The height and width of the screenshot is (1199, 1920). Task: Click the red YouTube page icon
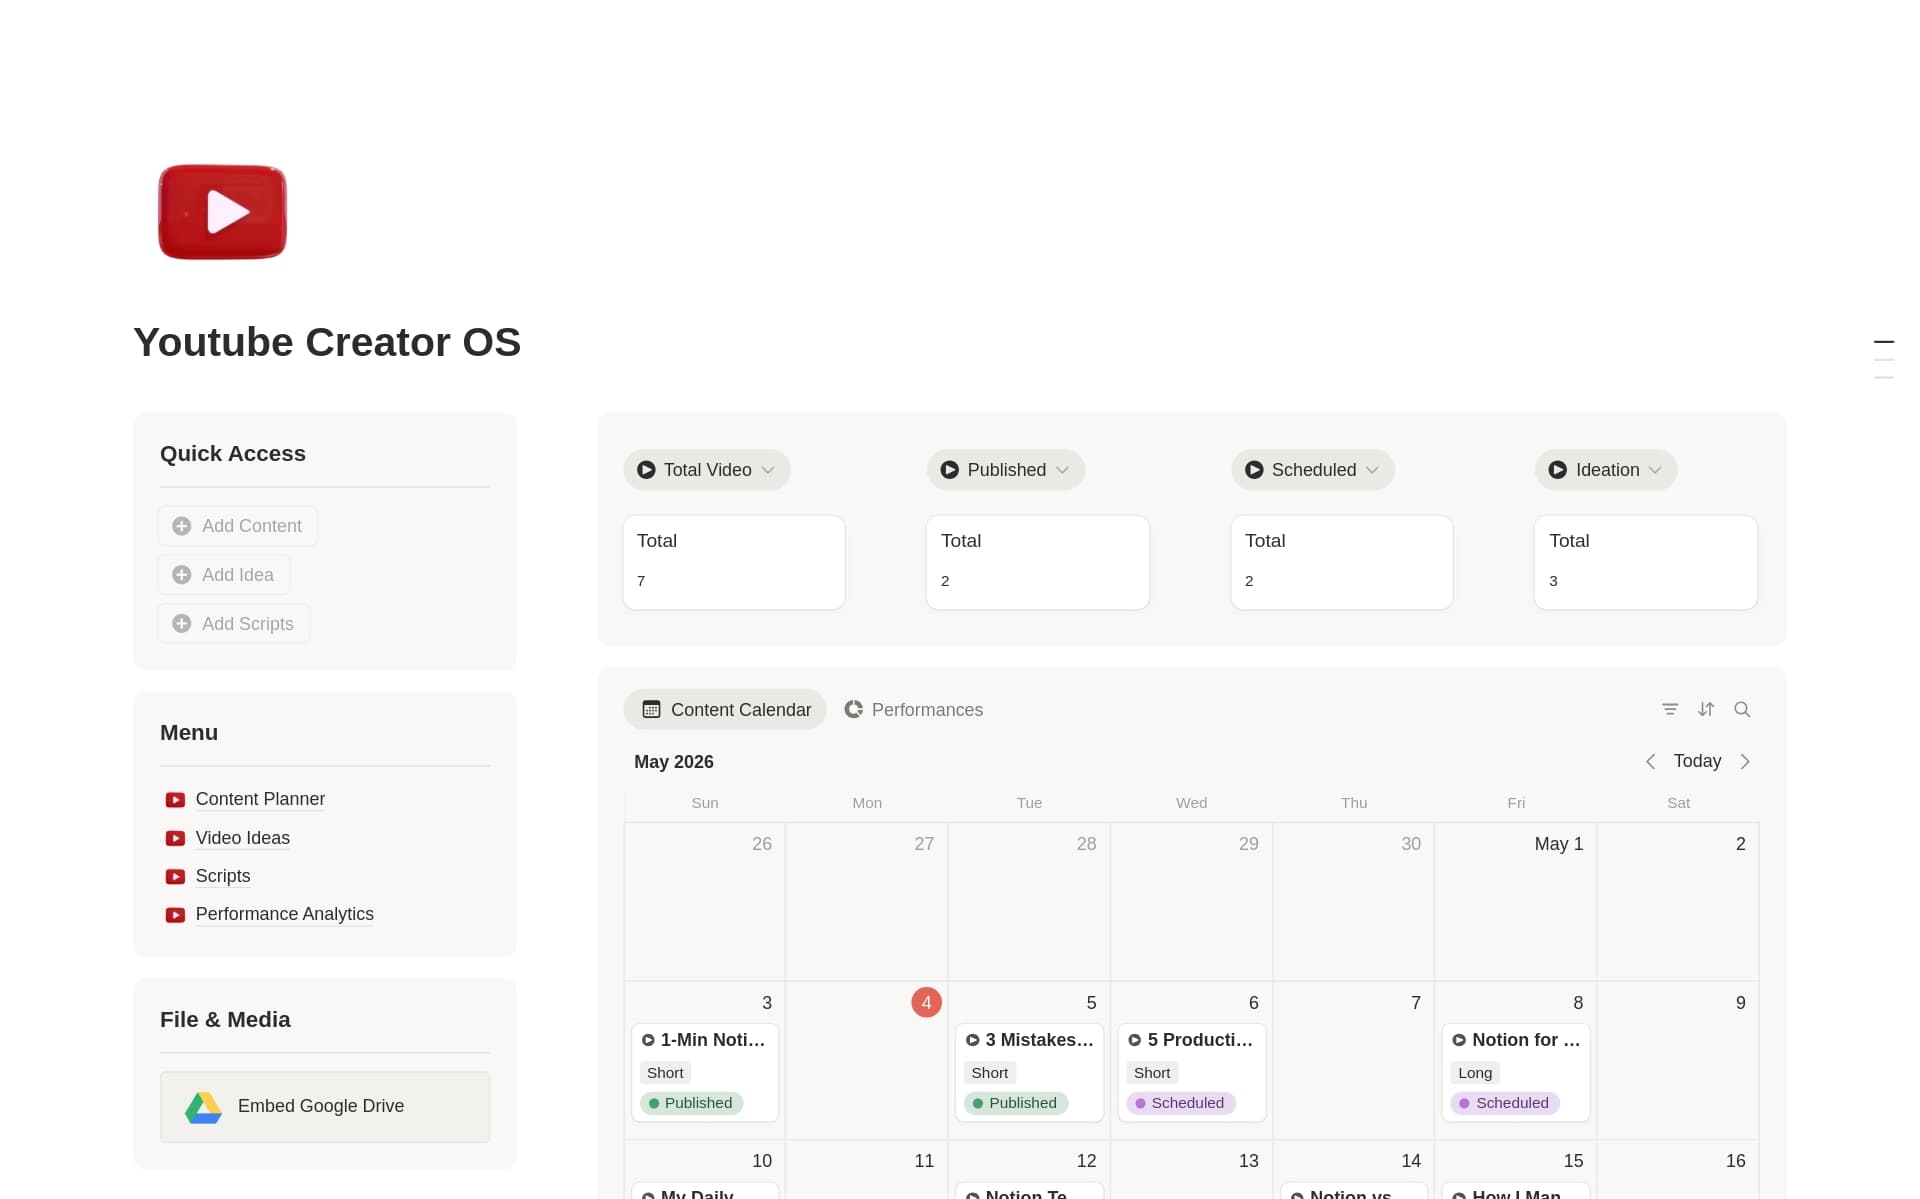222,212
